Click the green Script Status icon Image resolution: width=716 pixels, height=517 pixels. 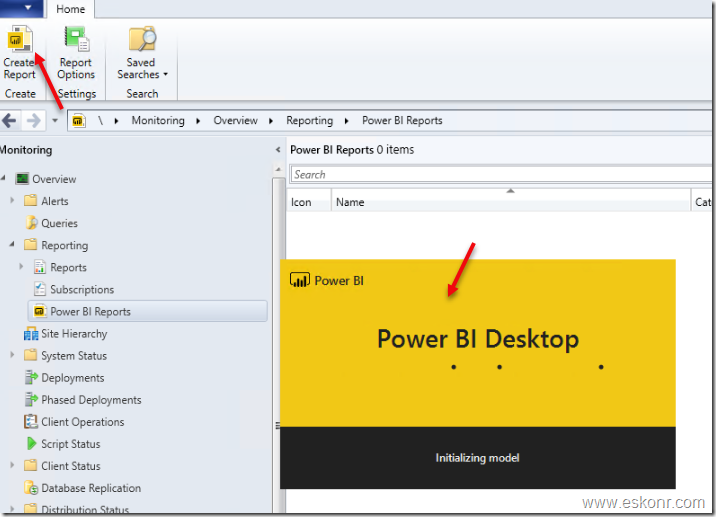(31, 443)
